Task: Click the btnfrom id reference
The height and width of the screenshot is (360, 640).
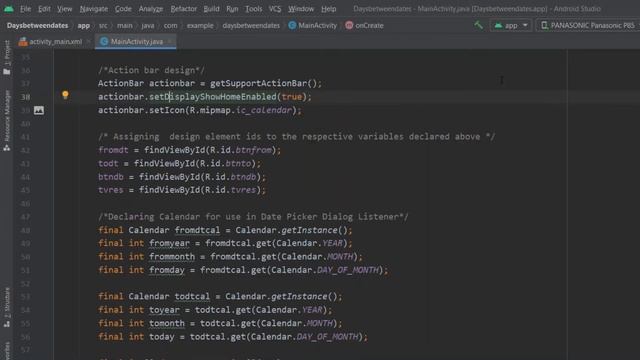Action: coord(253,150)
